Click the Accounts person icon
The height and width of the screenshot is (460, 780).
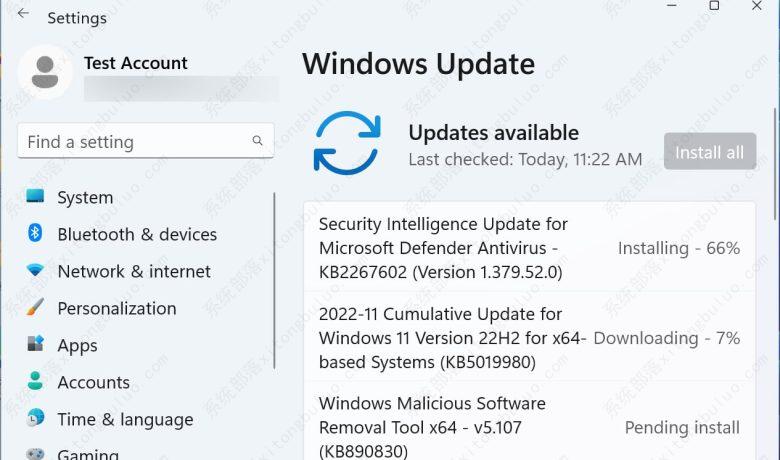[x=36, y=382]
